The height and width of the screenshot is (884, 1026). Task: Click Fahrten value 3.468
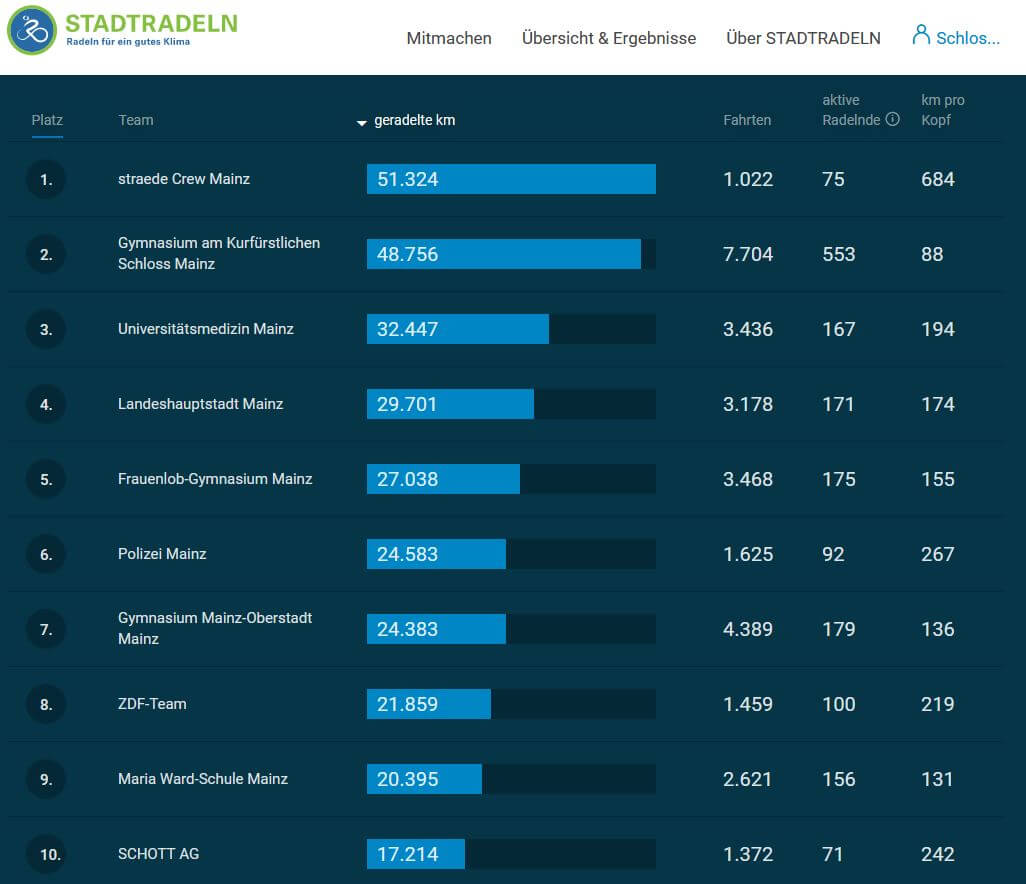click(x=748, y=479)
